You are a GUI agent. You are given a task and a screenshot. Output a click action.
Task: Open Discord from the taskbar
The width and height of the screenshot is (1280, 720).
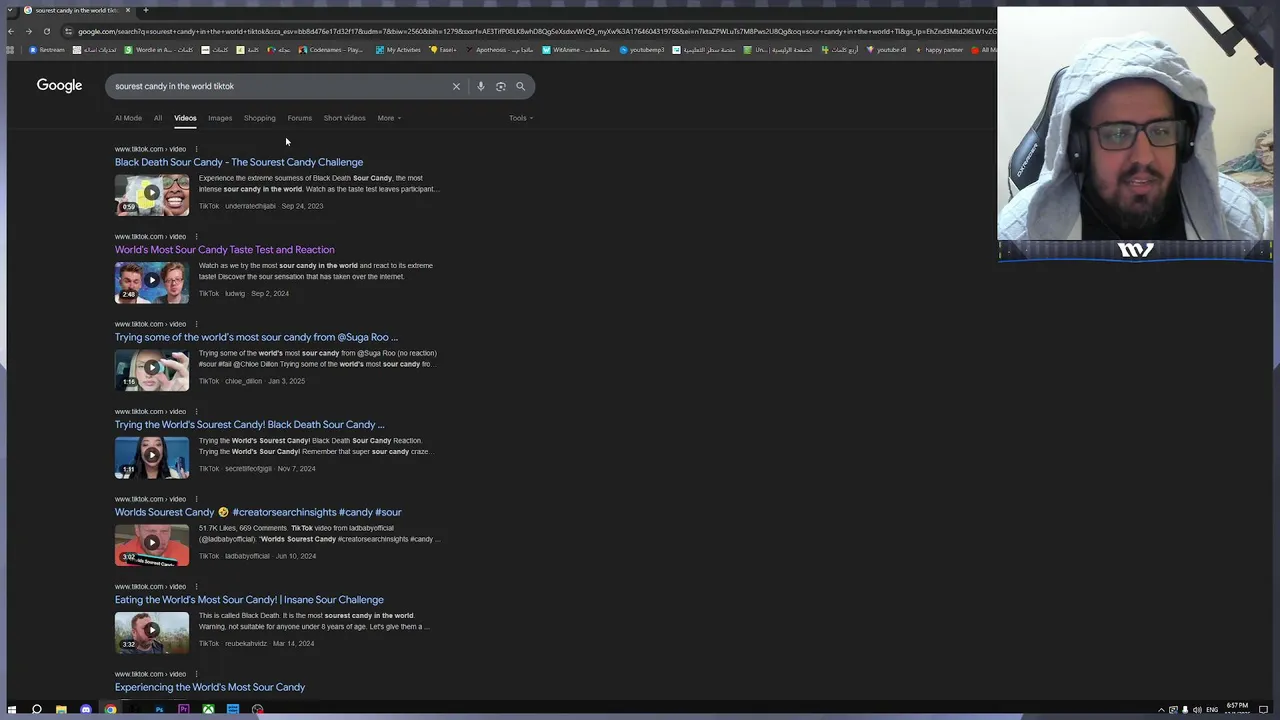pyautogui.click(x=86, y=709)
